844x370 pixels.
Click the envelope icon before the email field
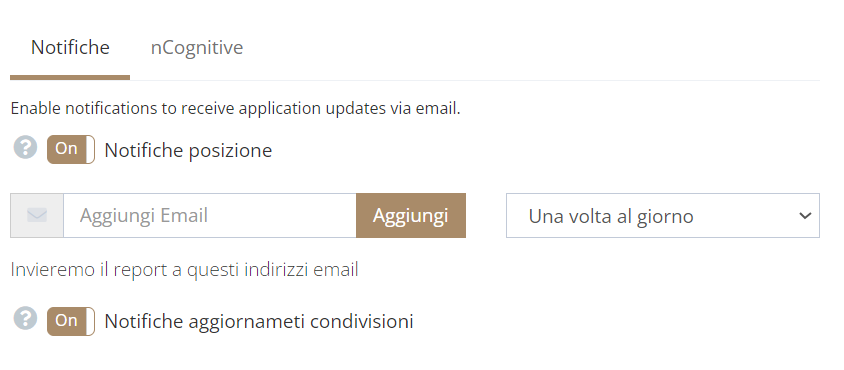click(x=37, y=215)
